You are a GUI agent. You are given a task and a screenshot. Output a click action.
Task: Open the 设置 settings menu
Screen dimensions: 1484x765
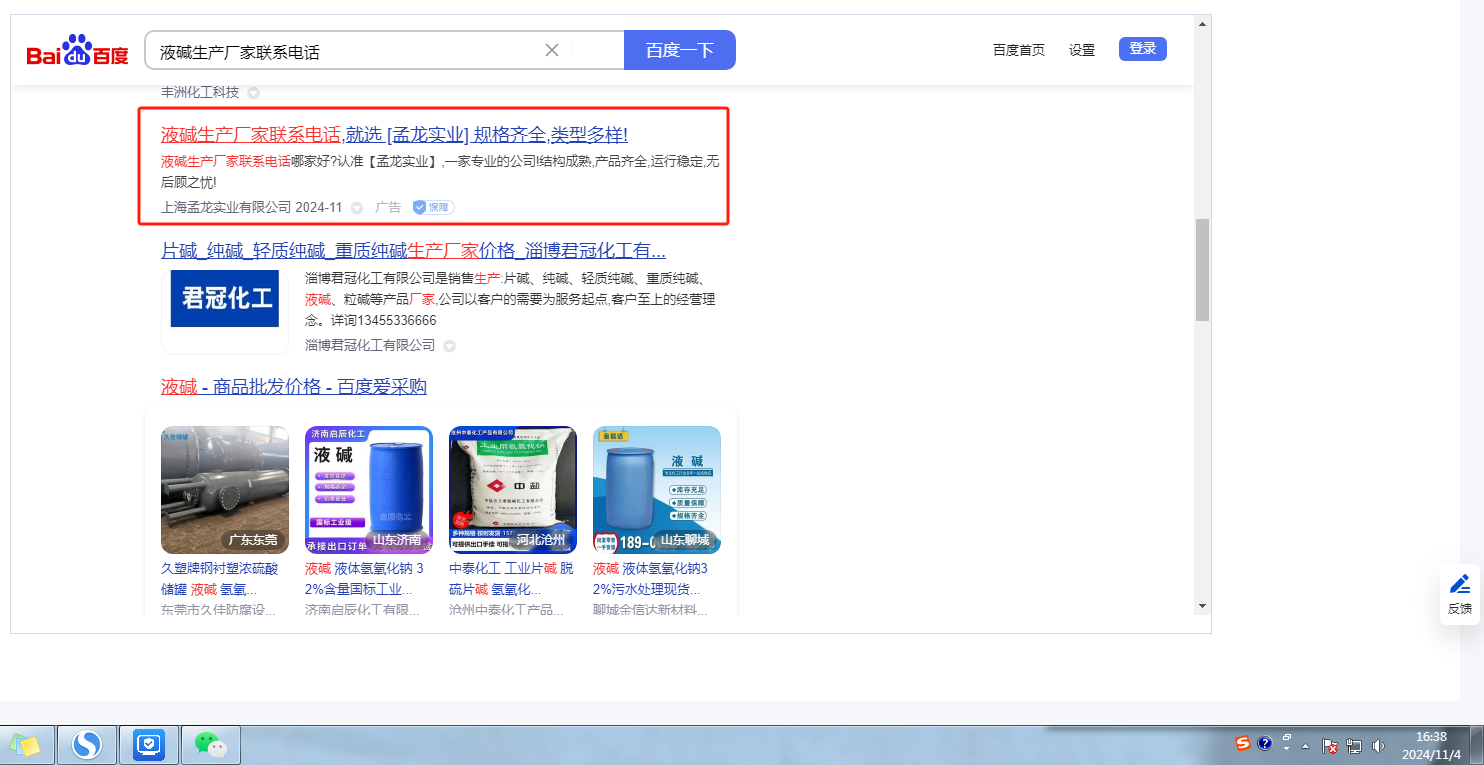[1082, 50]
